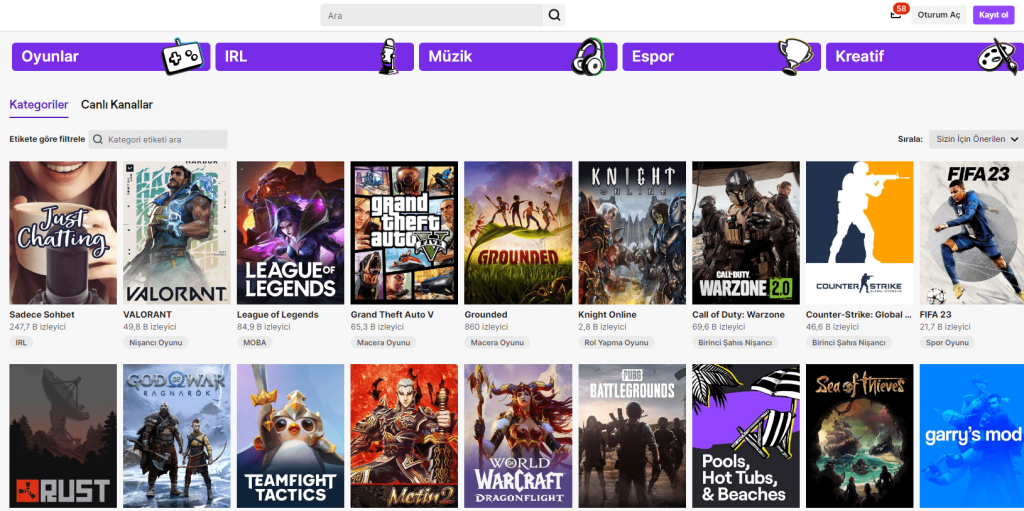
Task: Open the PUBG Battlegrounds cover
Action: point(632,436)
